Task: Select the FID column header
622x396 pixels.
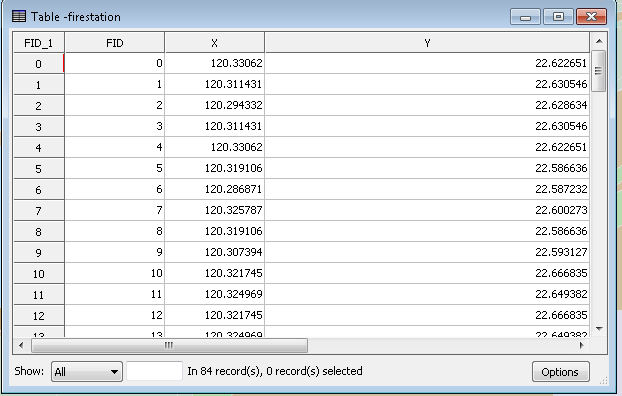Action: click(x=115, y=42)
